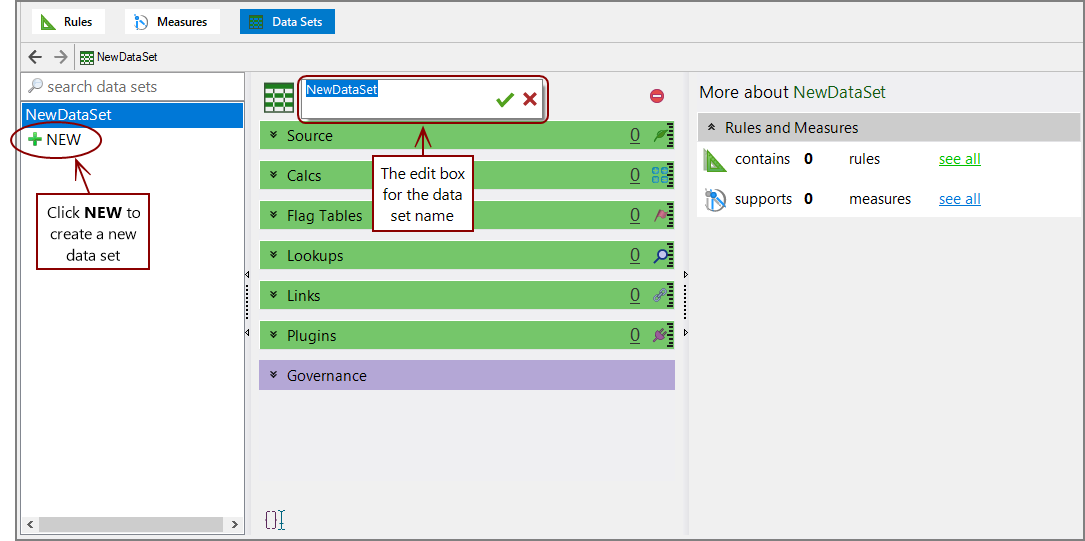The image size is (1085, 541).
Task: Switch to the Rules tab
Action: click(x=68, y=22)
